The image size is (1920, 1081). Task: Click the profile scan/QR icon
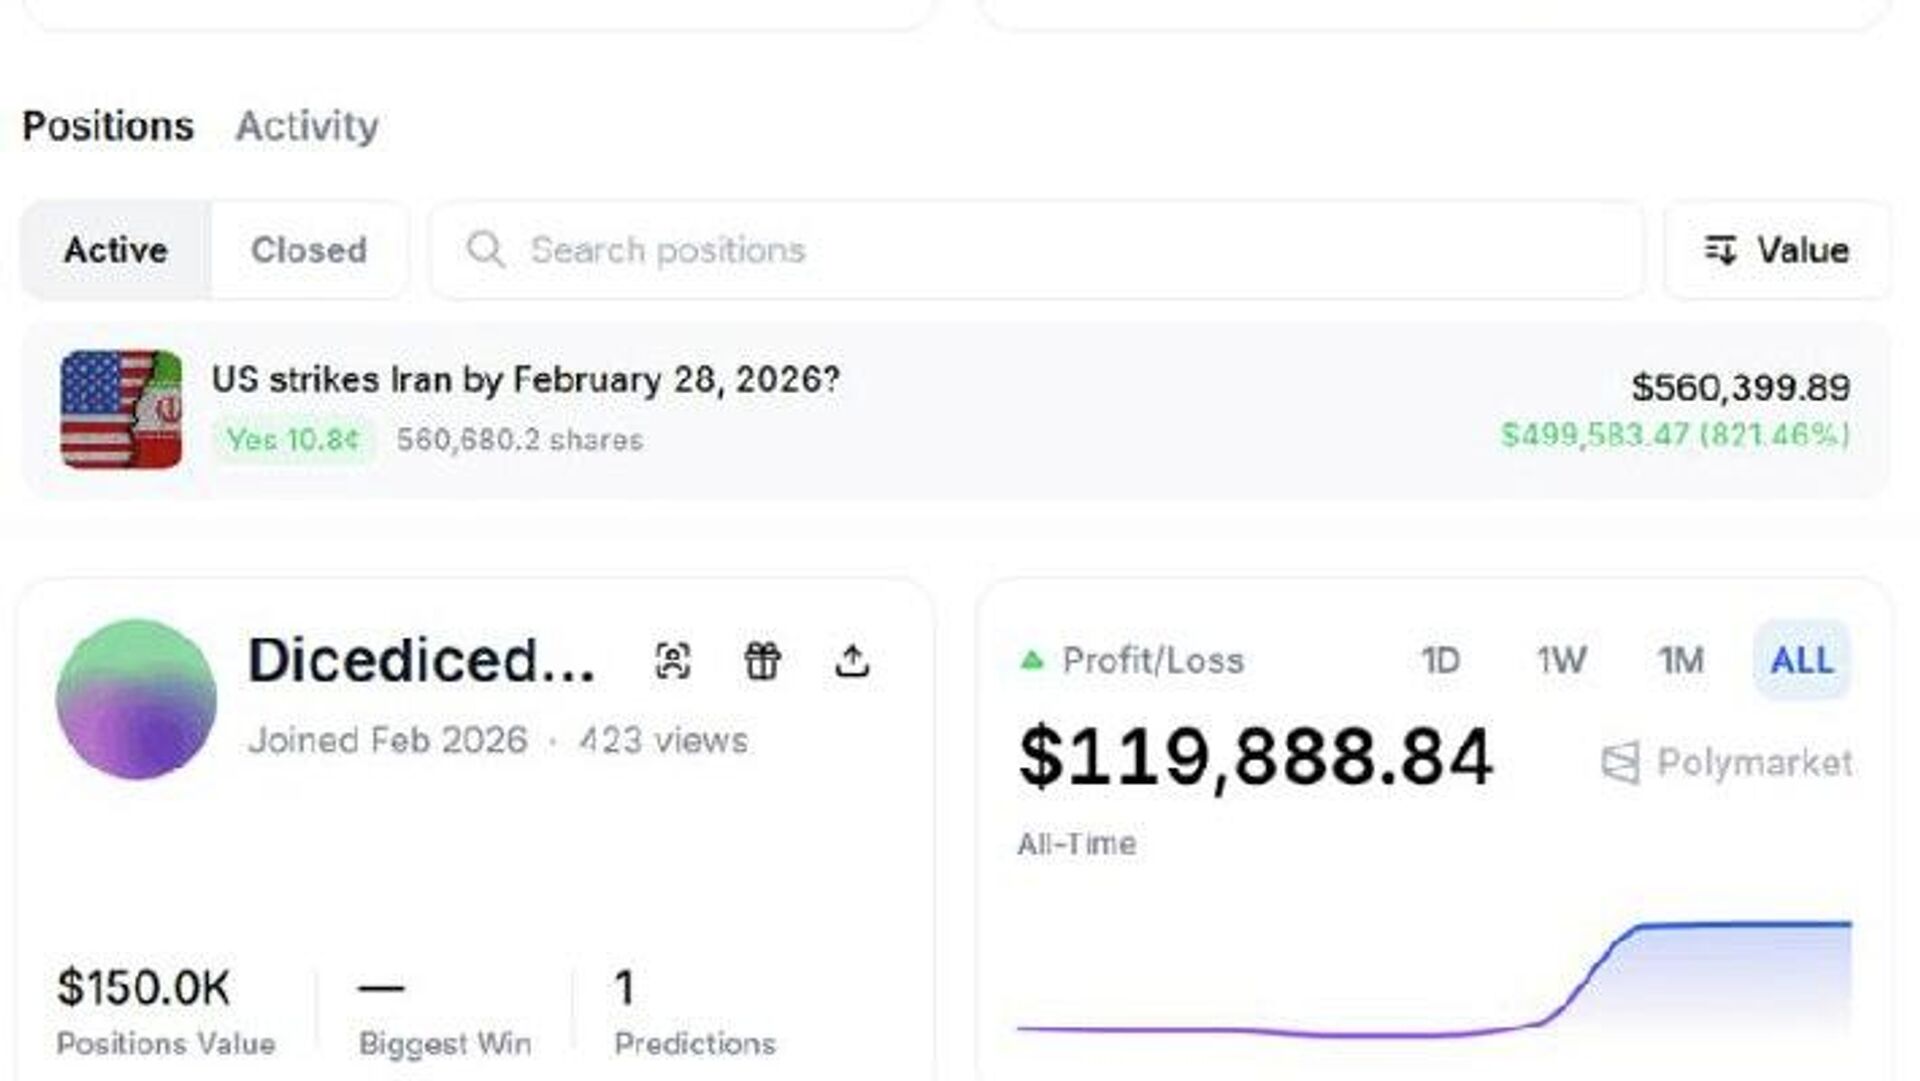point(672,661)
